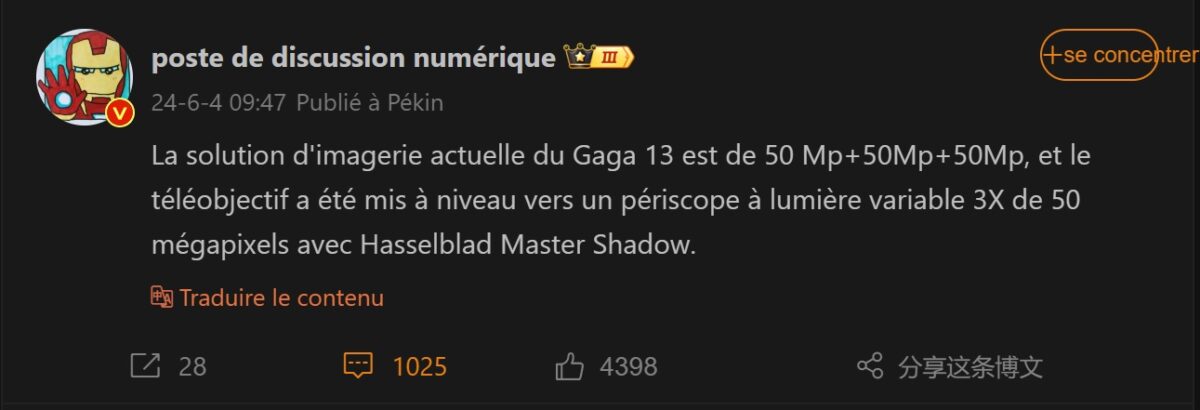
Task: Toggle like with the thumbs-up icon
Action: [x=569, y=366]
